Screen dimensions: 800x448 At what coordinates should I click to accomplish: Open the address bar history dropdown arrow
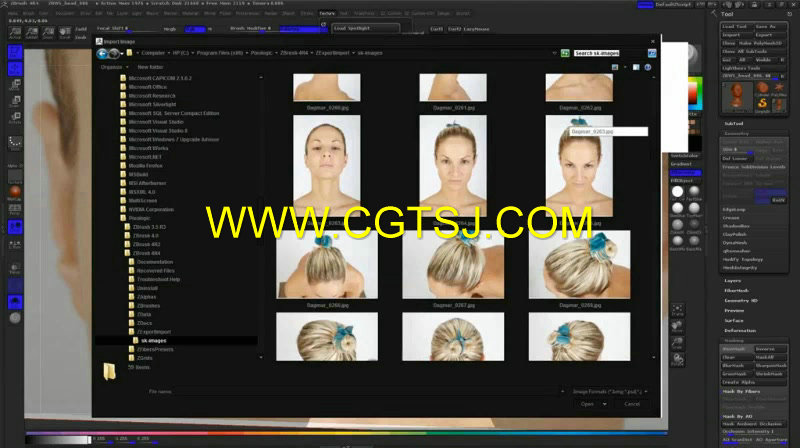pos(554,53)
